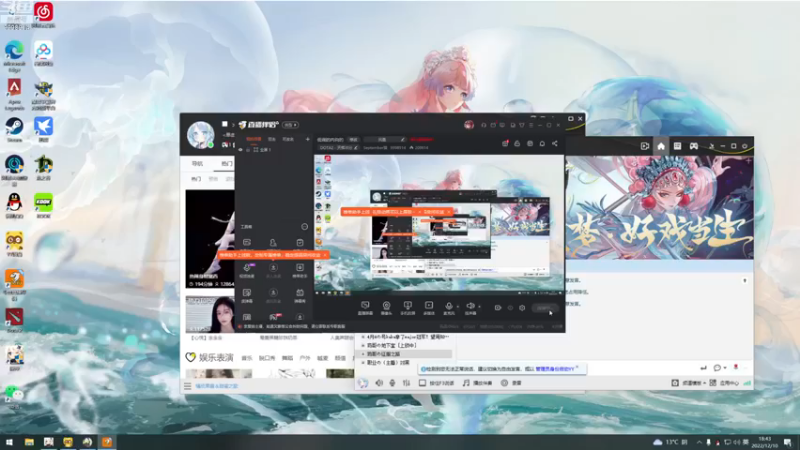Open Windows Start menu
The width and height of the screenshot is (800, 450).
pyautogui.click(x=9, y=442)
